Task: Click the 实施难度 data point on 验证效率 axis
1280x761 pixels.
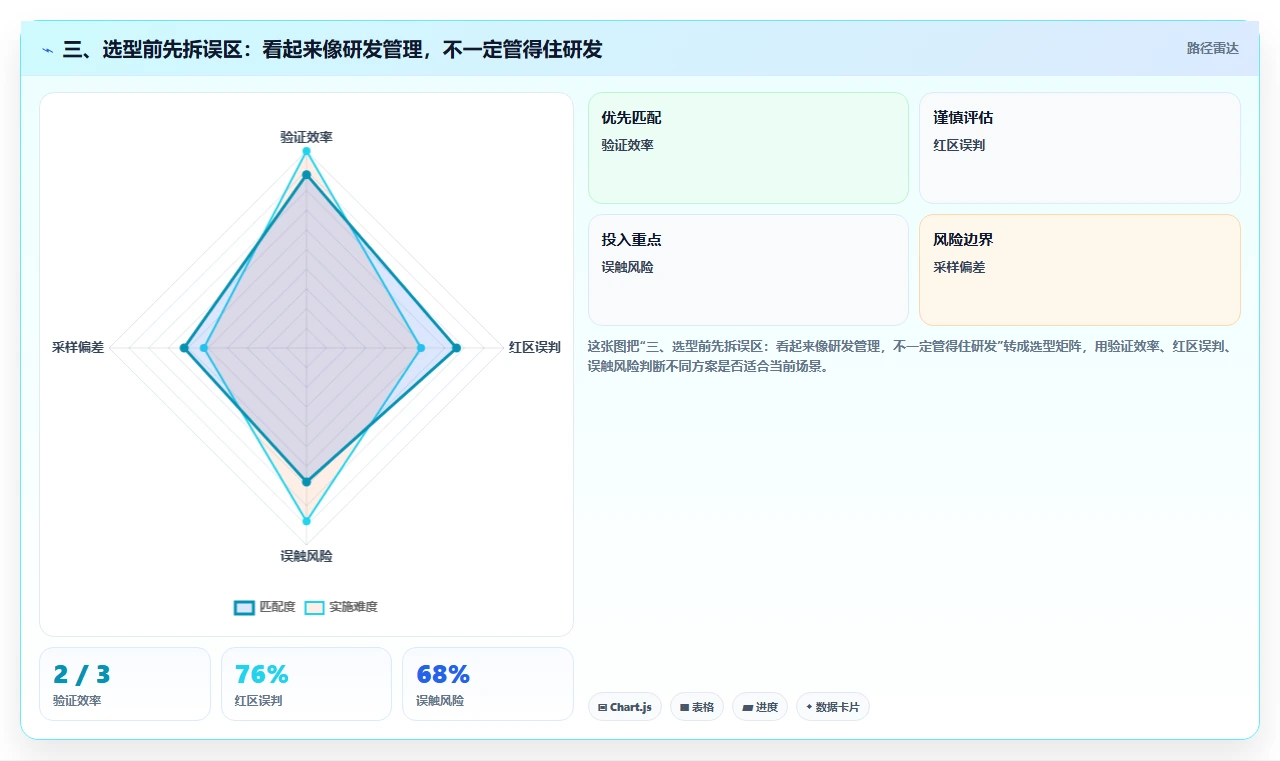Action: (x=306, y=151)
